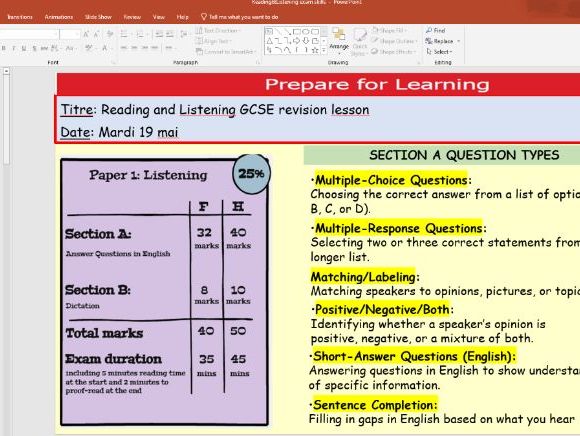Open the Review ribbon tab
The height and width of the screenshot is (436, 580).
tap(132, 17)
